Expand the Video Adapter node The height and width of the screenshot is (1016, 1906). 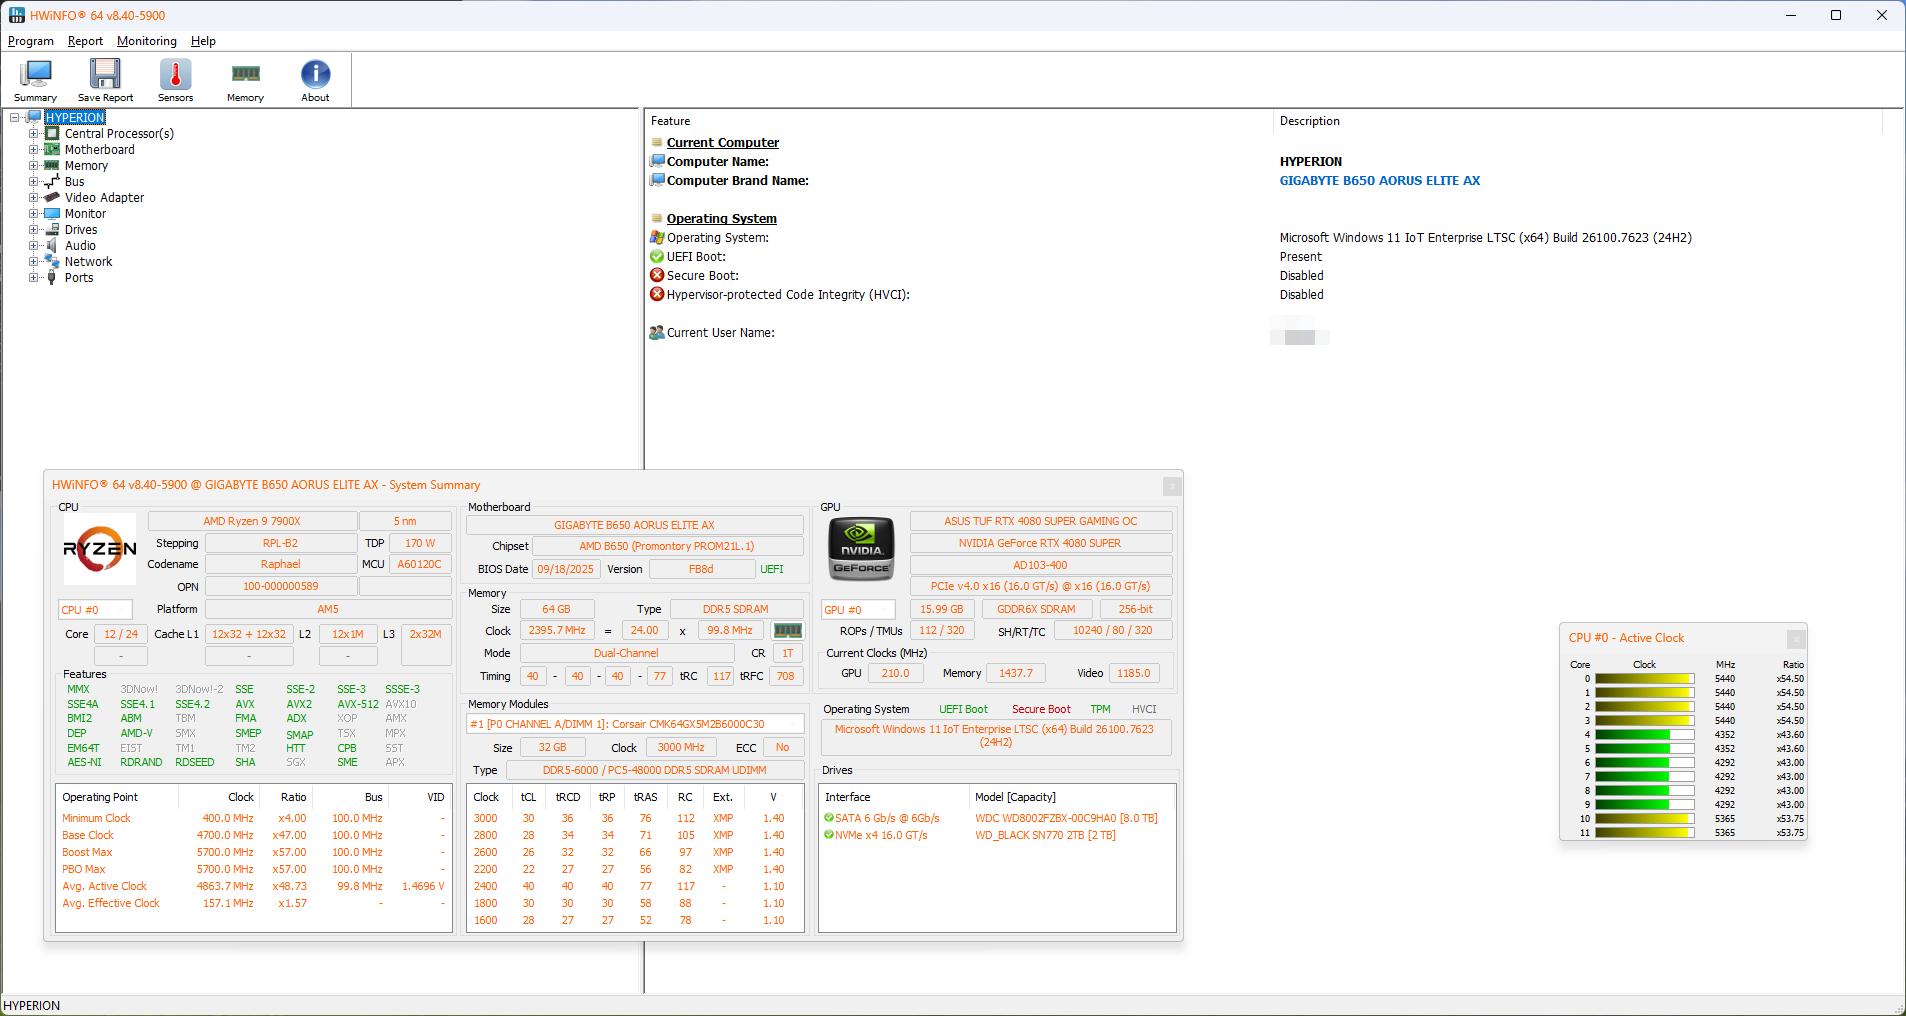tap(33, 197)
